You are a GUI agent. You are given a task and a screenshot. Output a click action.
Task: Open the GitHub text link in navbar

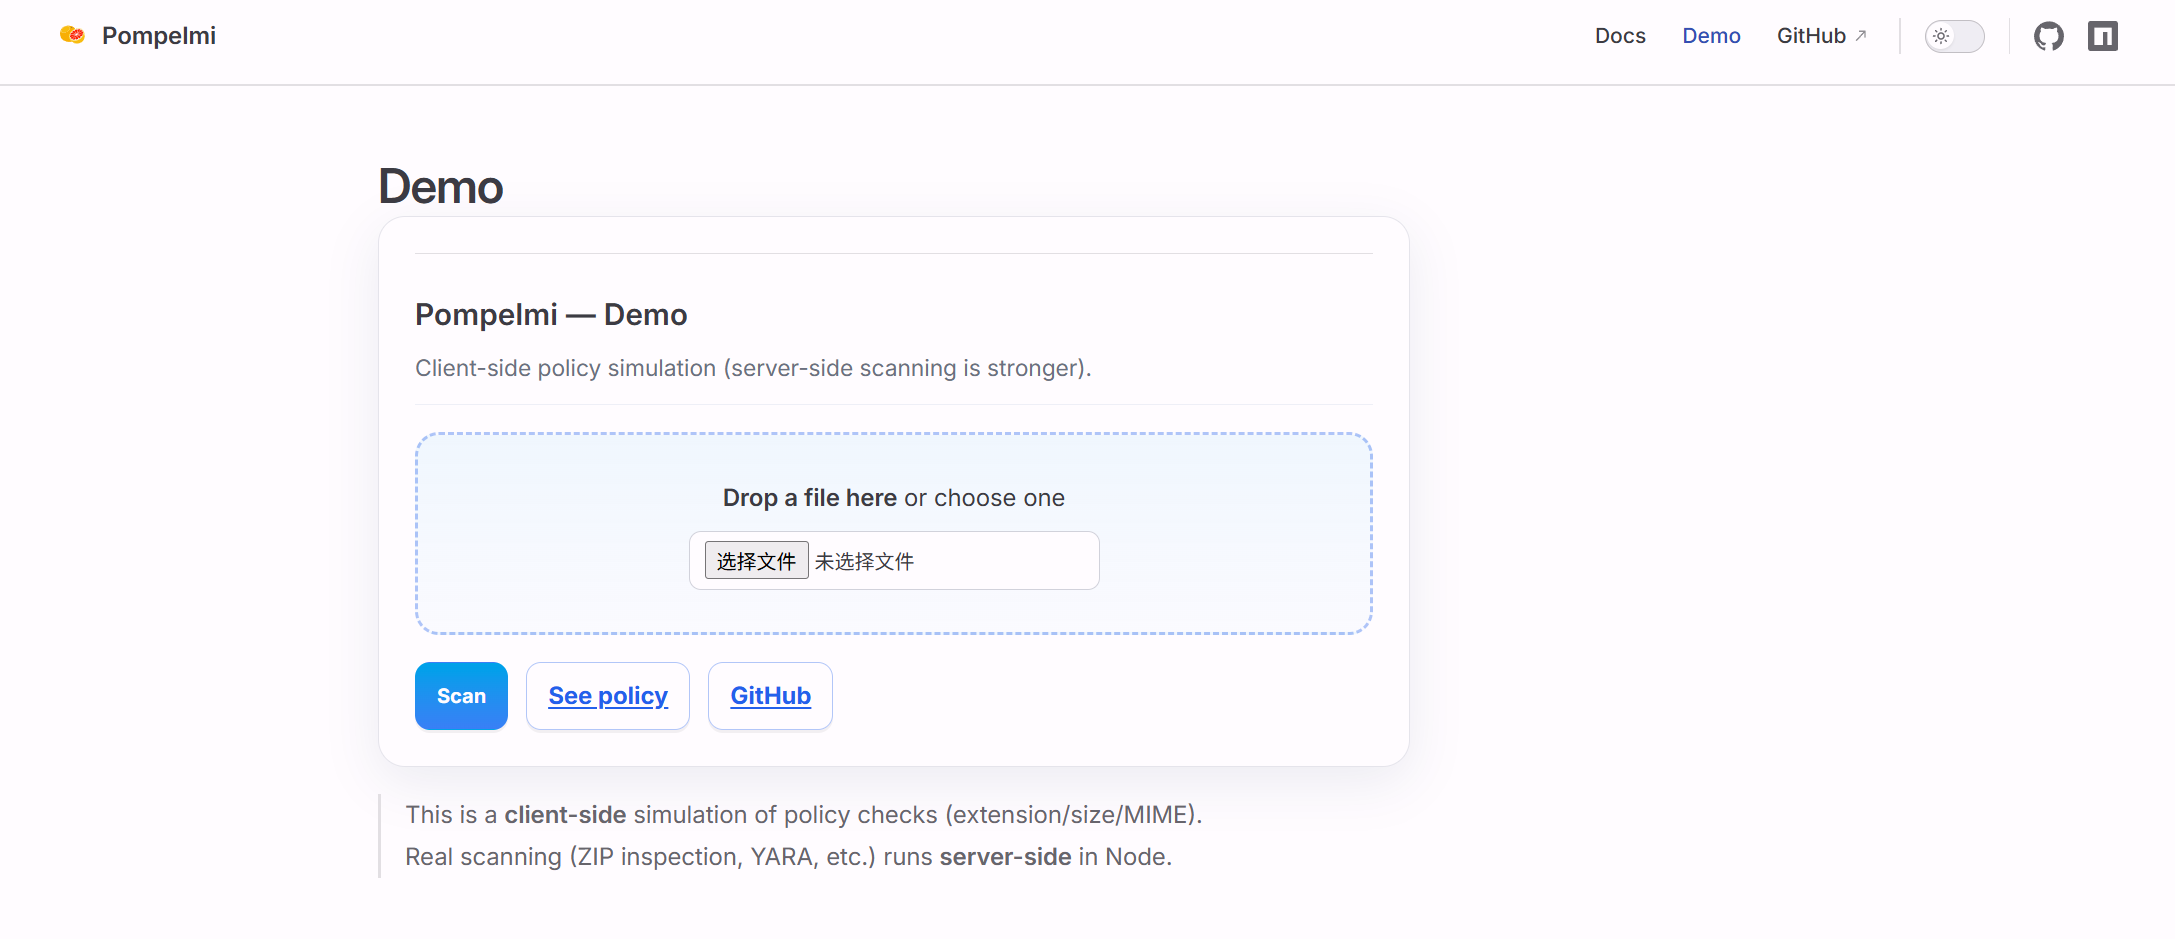click(x=1810, y=36)
